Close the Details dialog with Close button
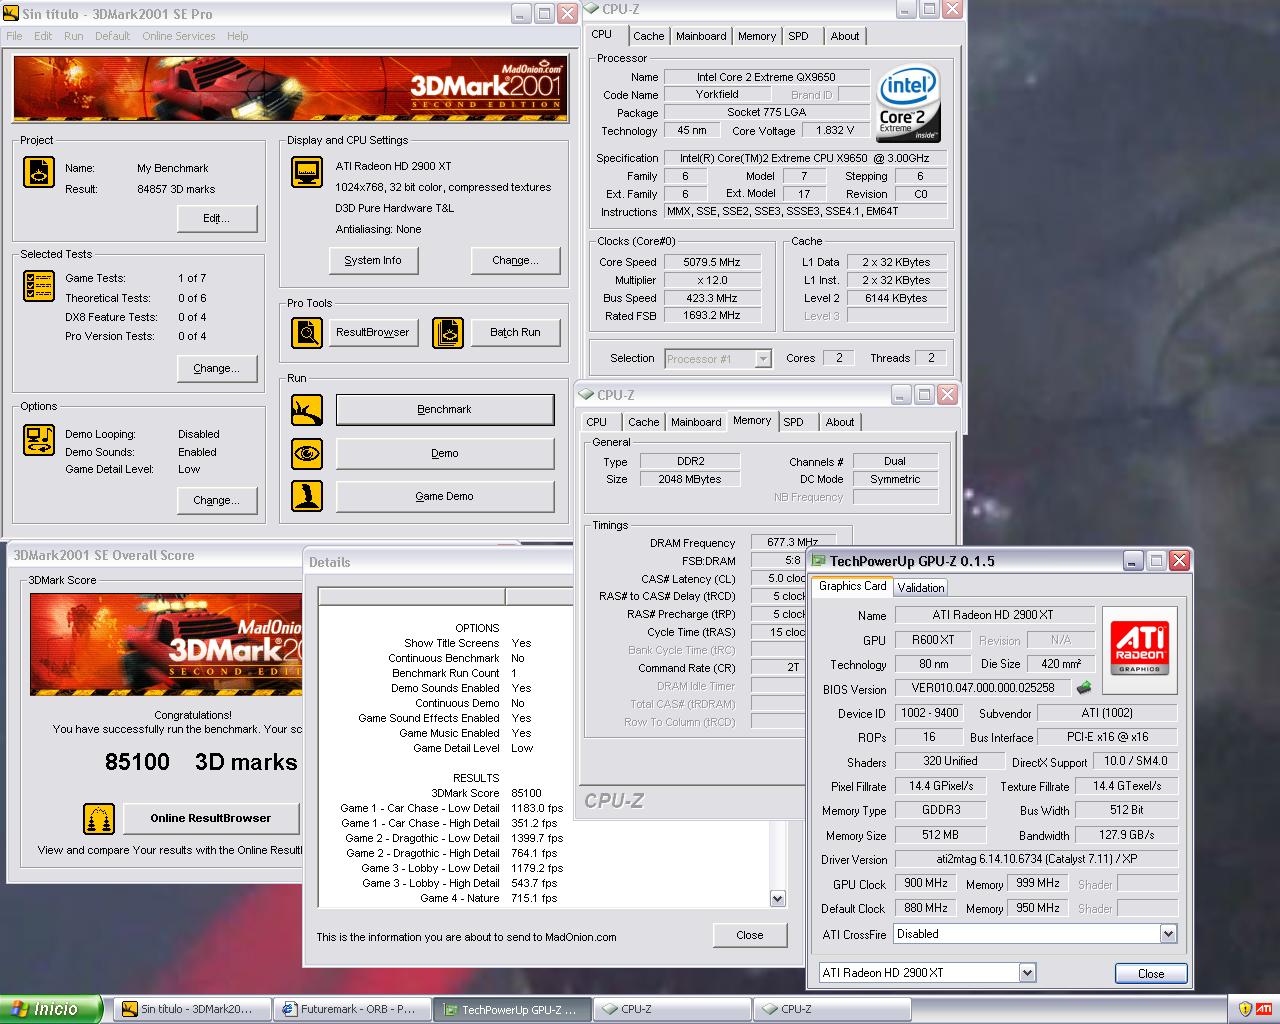Image resolution: width=1280 pixels, height=1024 pixels. [750, 935]
